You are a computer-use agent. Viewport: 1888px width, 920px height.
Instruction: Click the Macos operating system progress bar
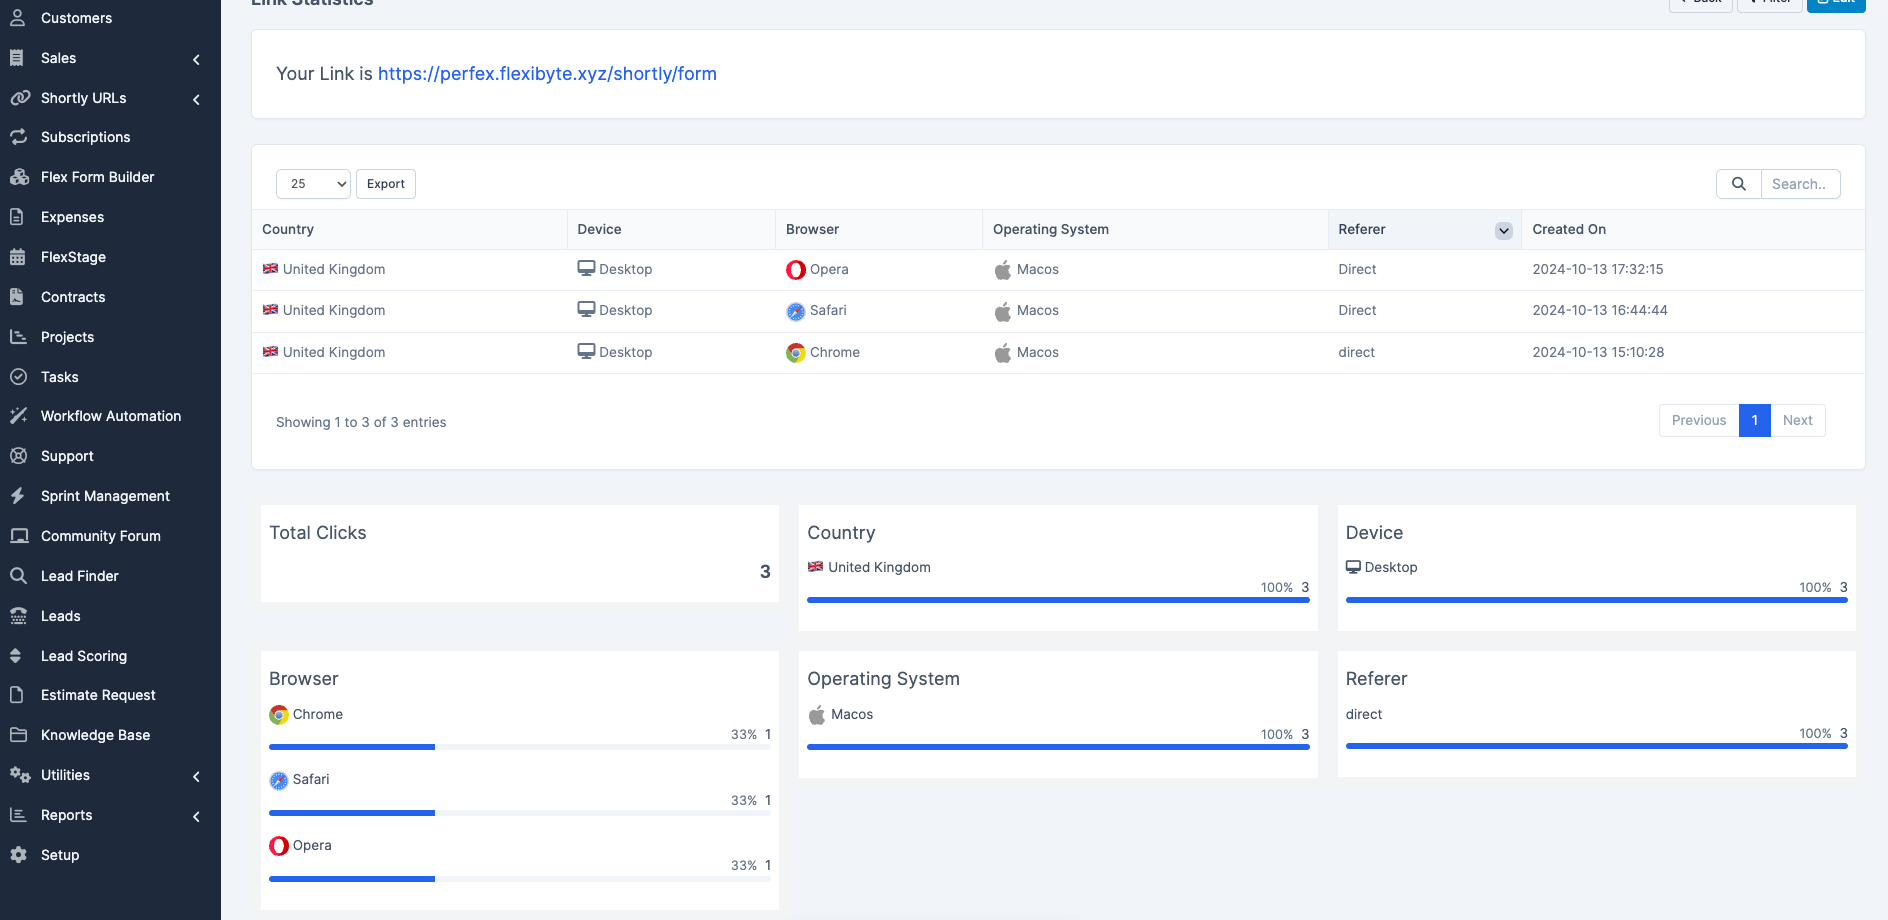pos(1058,747)
